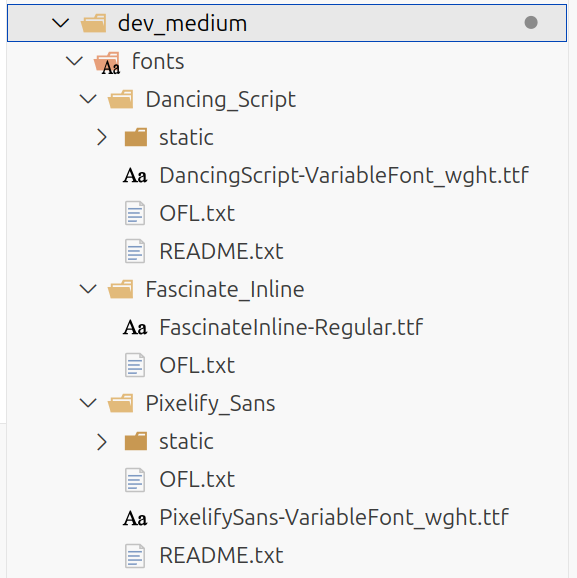Expand the static folder under Dancing_Script

click(102, 137)
